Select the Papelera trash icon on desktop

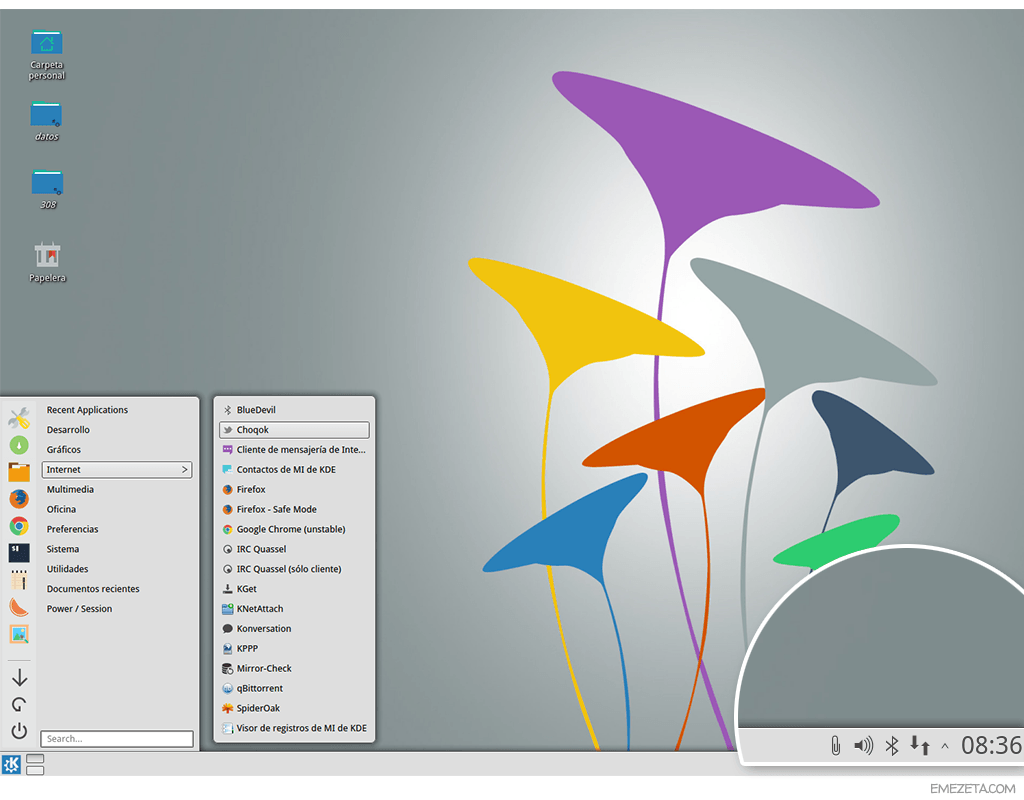click(47, 263)
